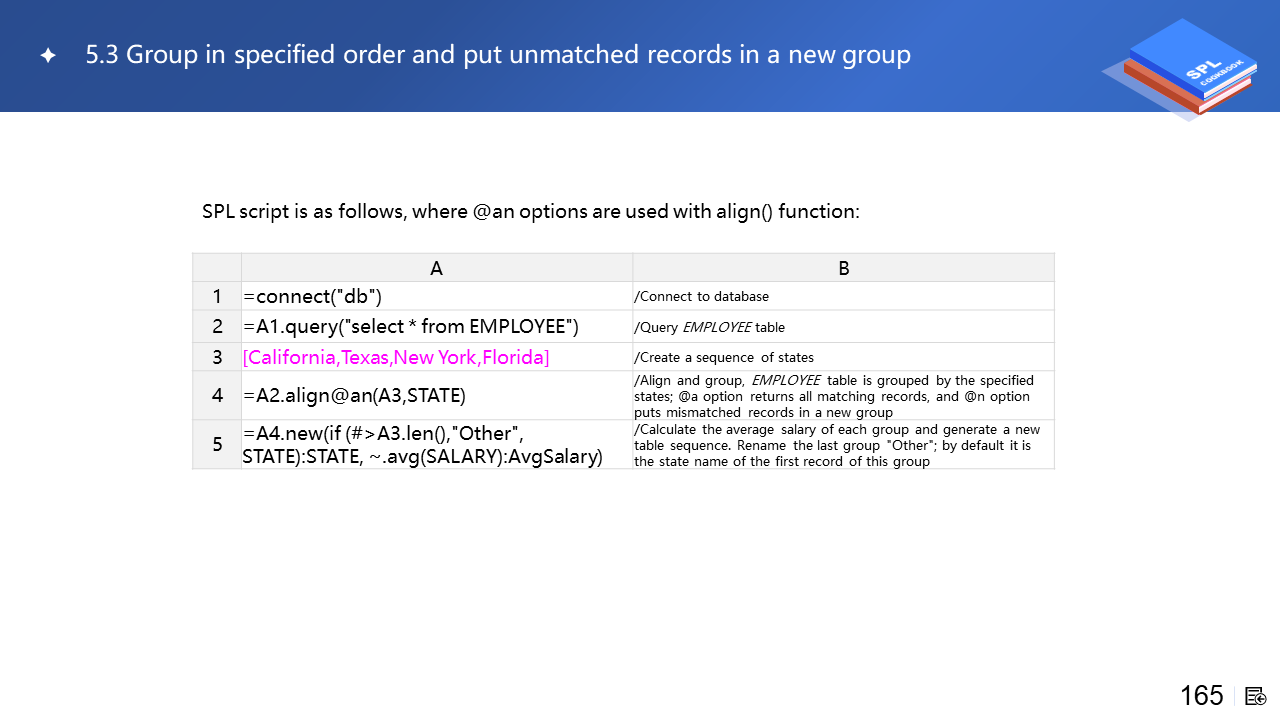Screen dimensions: 1280x720
Task: Select row header 1
Action: (217, 297)
